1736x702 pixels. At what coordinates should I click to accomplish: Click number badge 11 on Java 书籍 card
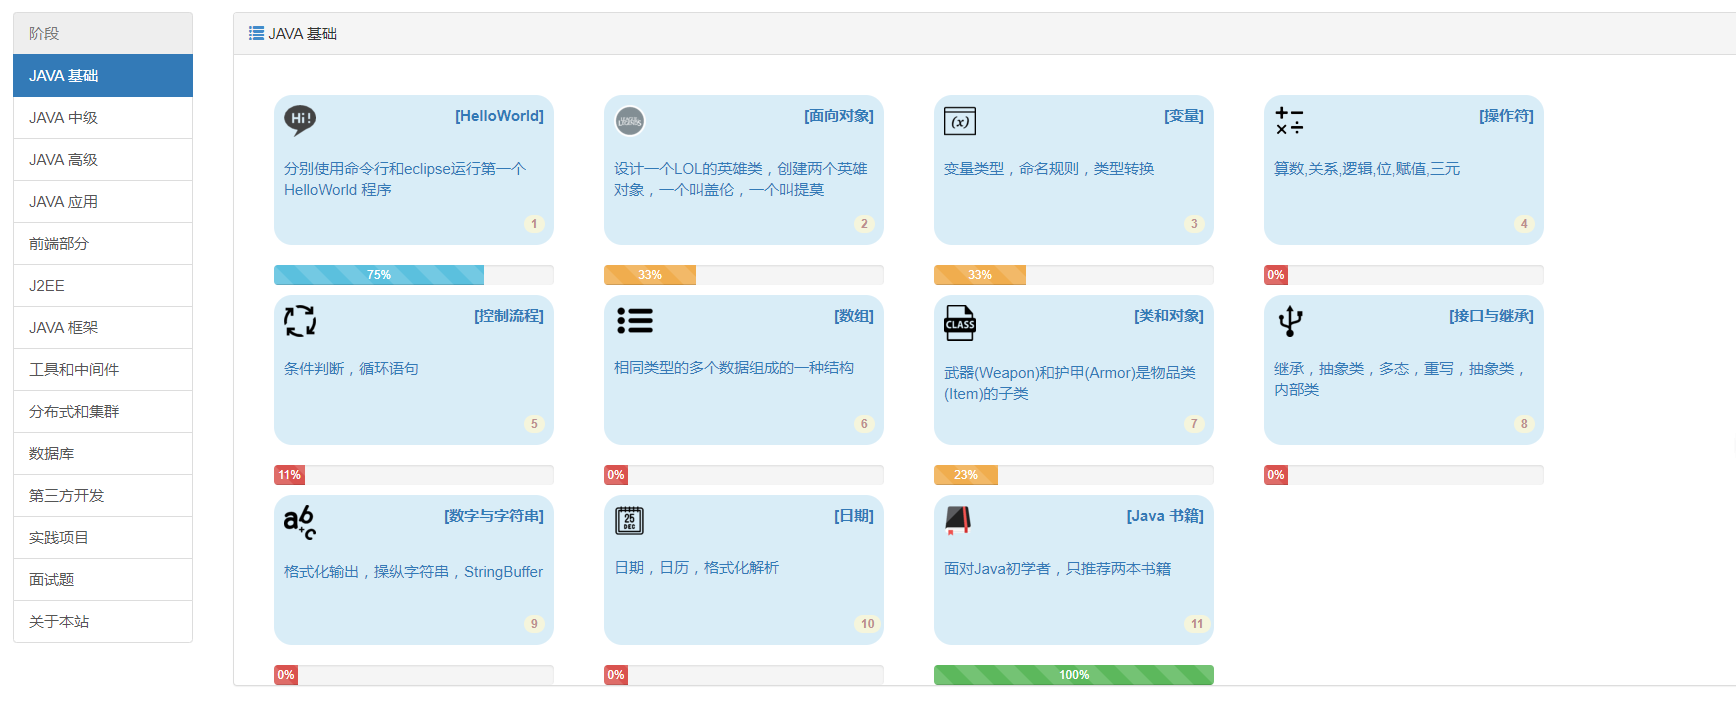(x=1197, y=624)
